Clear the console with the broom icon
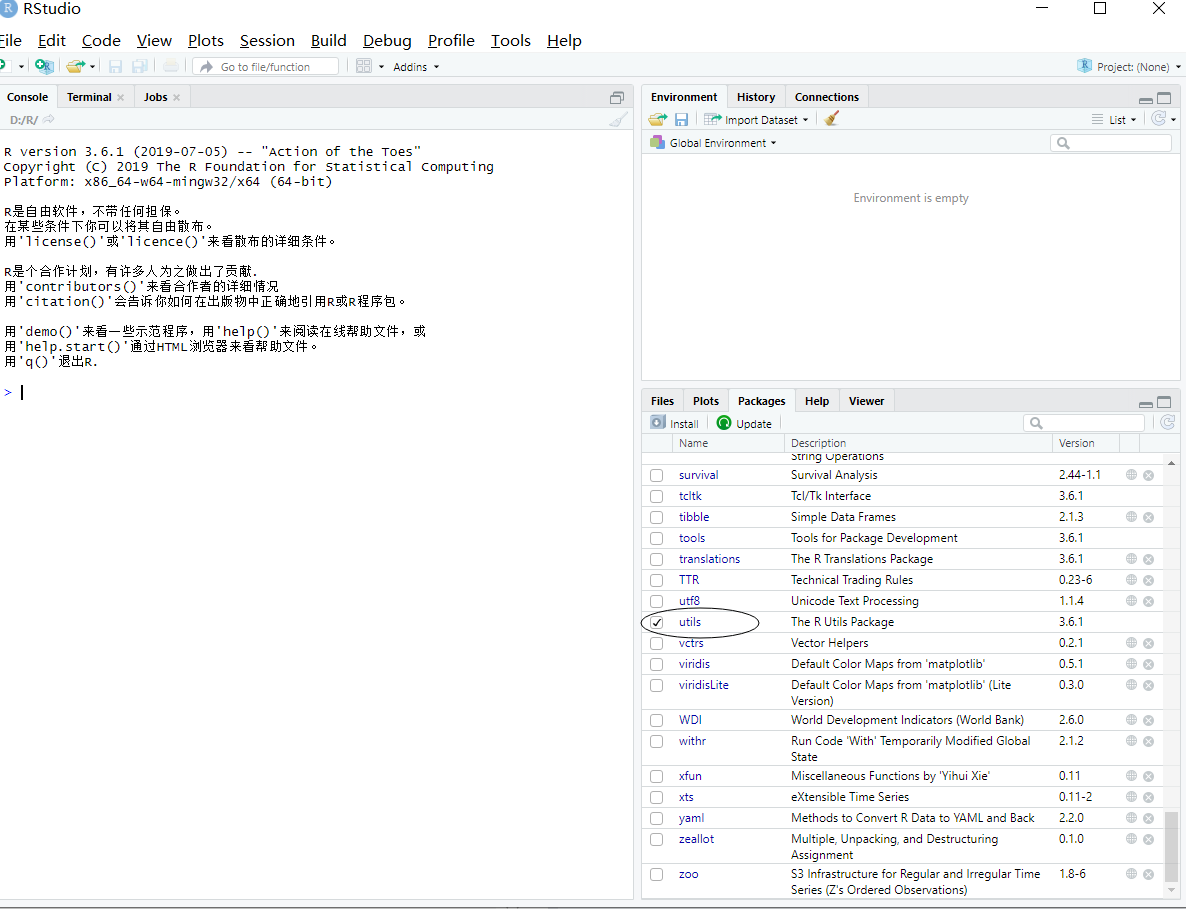The height and width of the screenshot is (909, 1186). click(618, 119)
